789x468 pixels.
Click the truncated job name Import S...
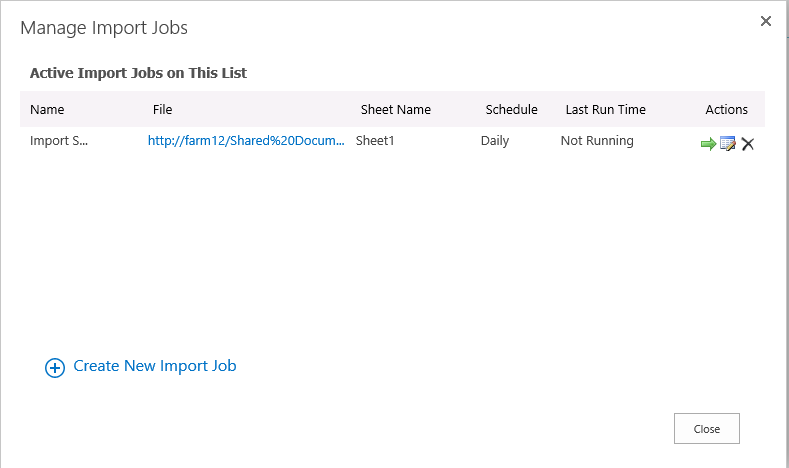(59, 140)
